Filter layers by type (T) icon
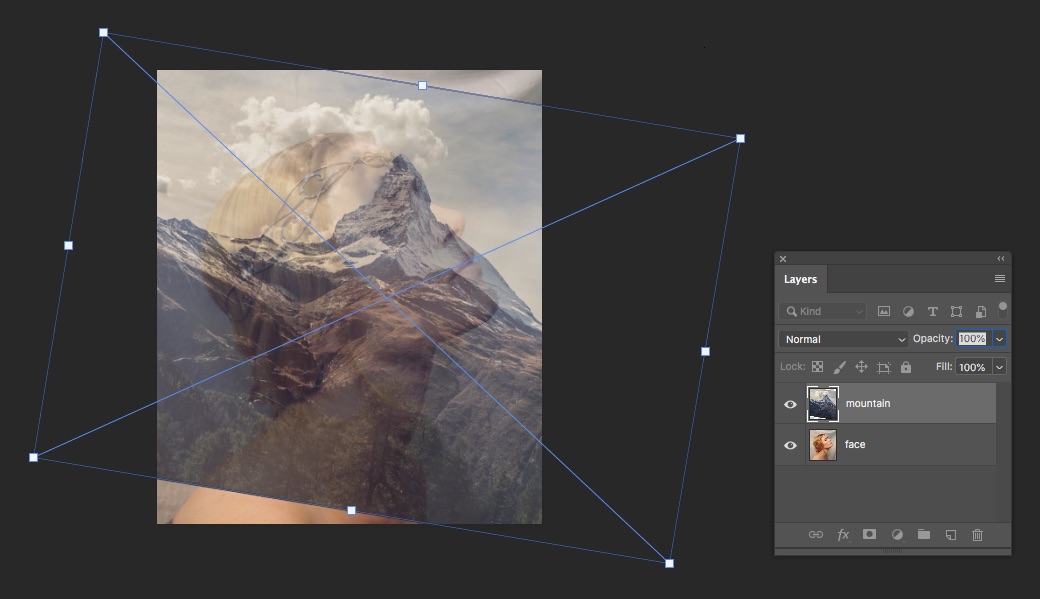This screenshot has height=599, width=1040. pos(932,312)
